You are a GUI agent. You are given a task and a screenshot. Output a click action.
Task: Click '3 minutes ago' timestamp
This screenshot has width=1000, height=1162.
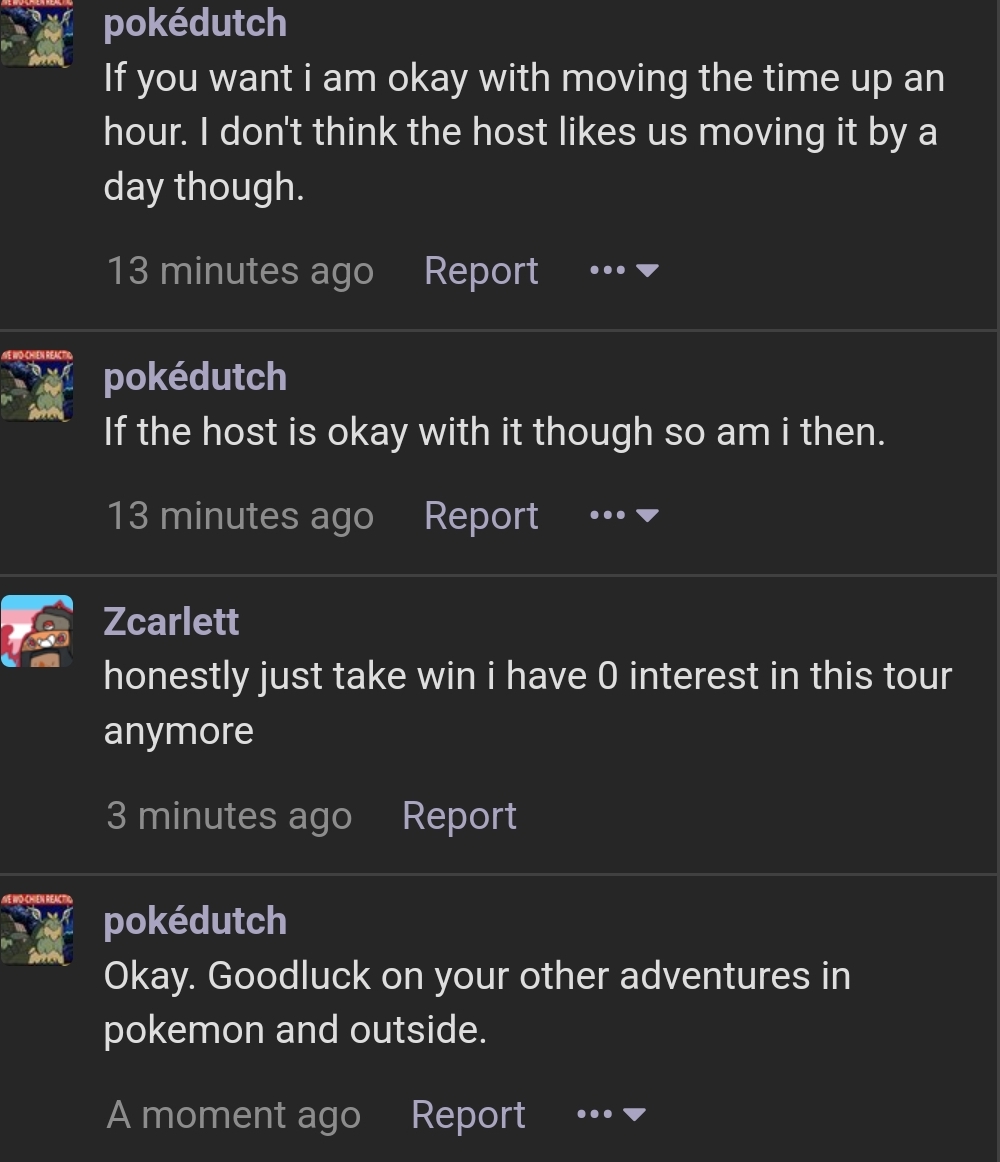click(229, 815)
